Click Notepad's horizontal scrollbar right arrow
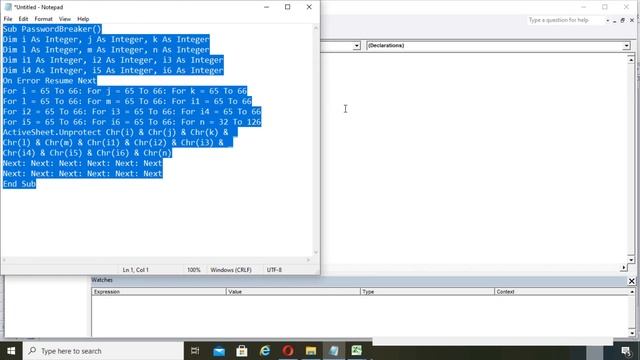This screenshot has height=360, width=640. point(309,260)
